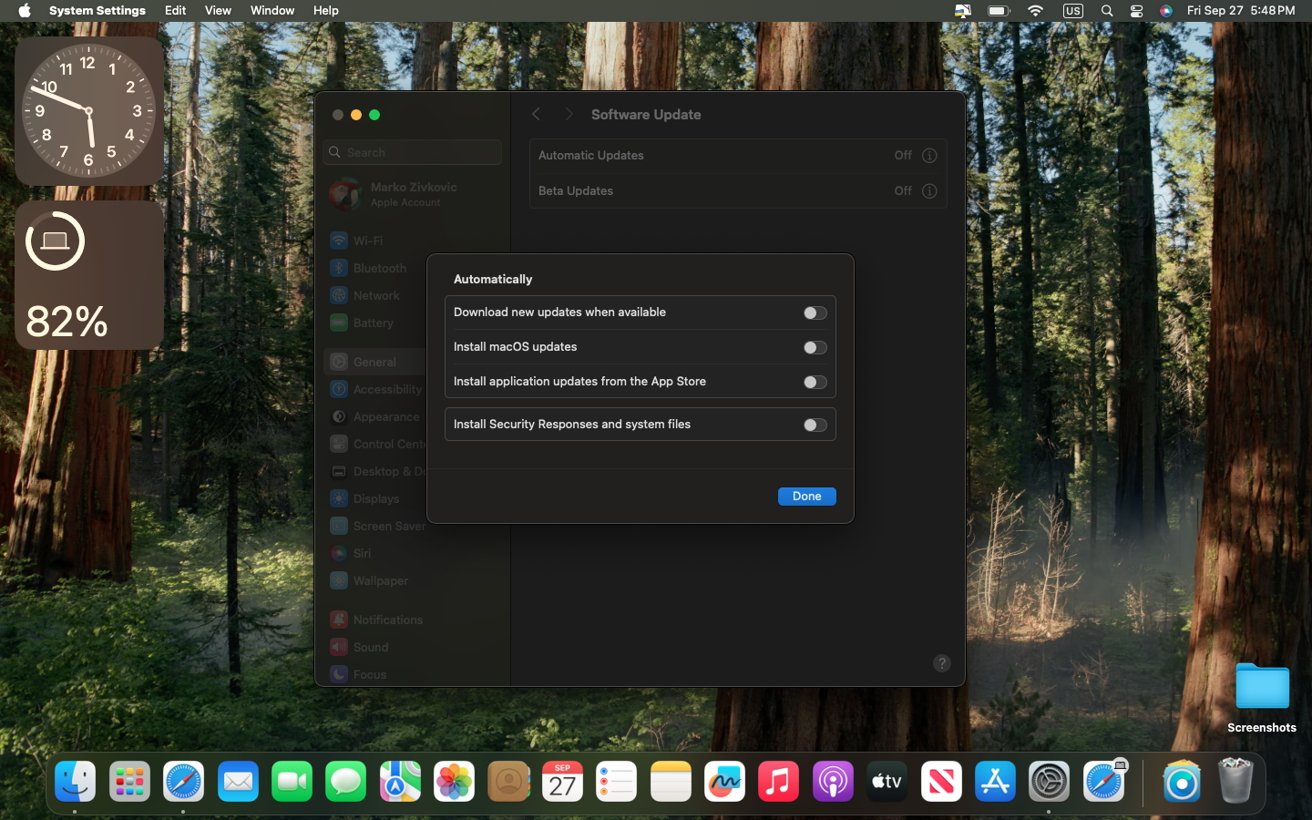
Task: Open Finder from the Dock
Action: [x=75, y=781]
